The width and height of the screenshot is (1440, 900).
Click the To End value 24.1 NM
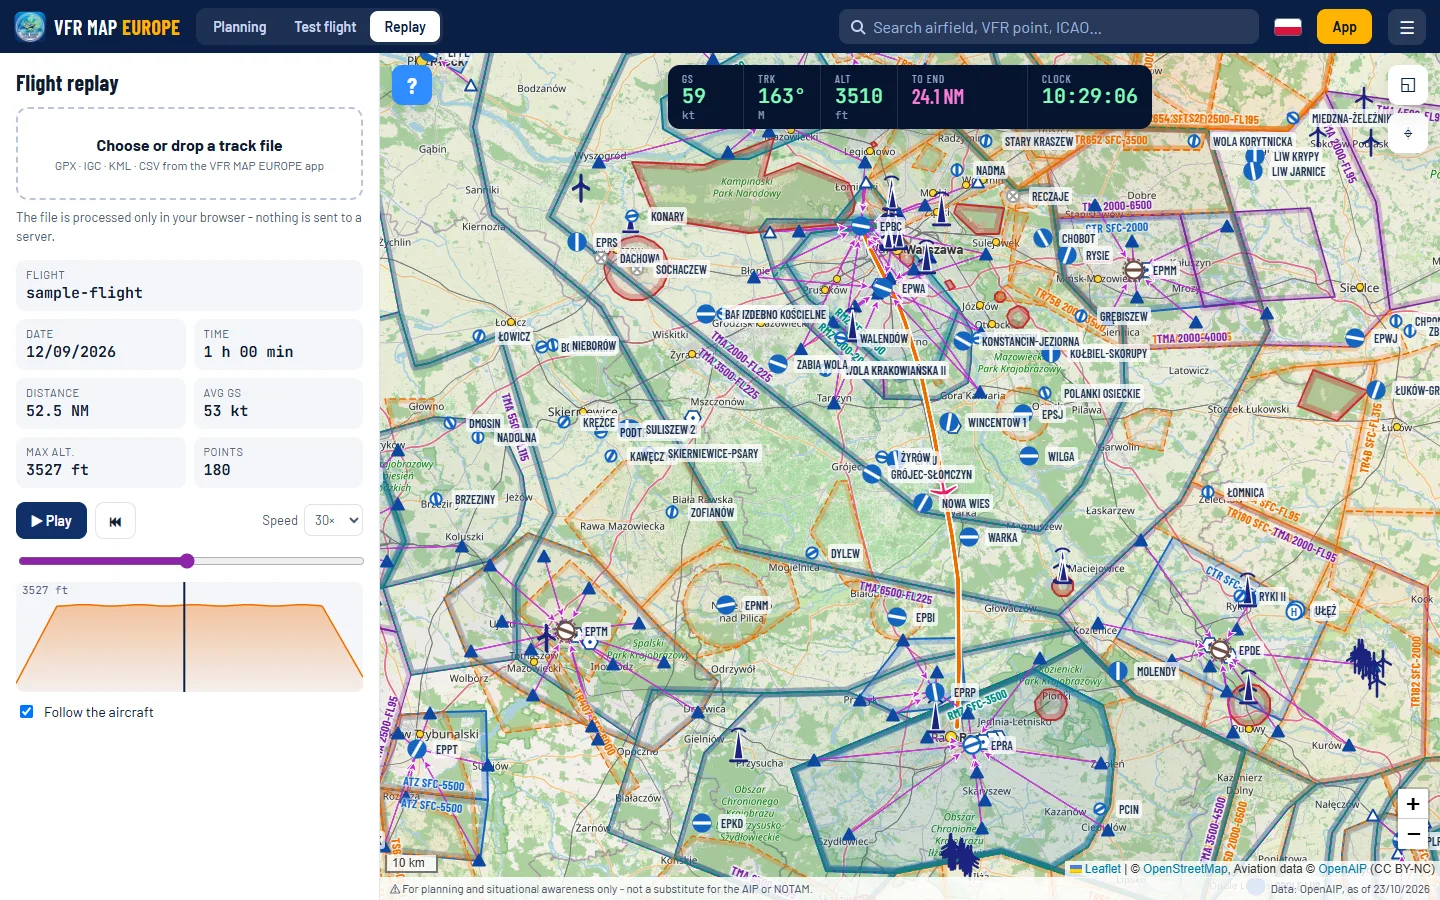pyautogui.click(x=938, y=97)
